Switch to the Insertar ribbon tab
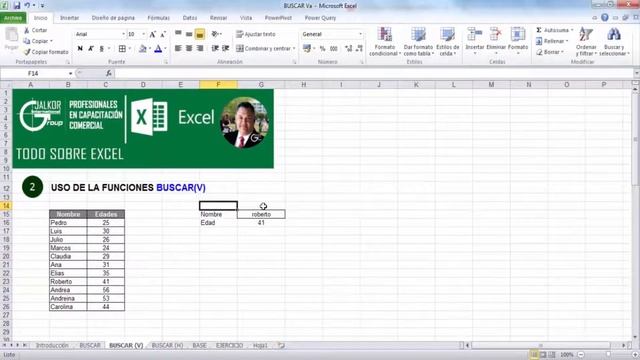This screenshot has height=360, width=640. pos(69,18)
